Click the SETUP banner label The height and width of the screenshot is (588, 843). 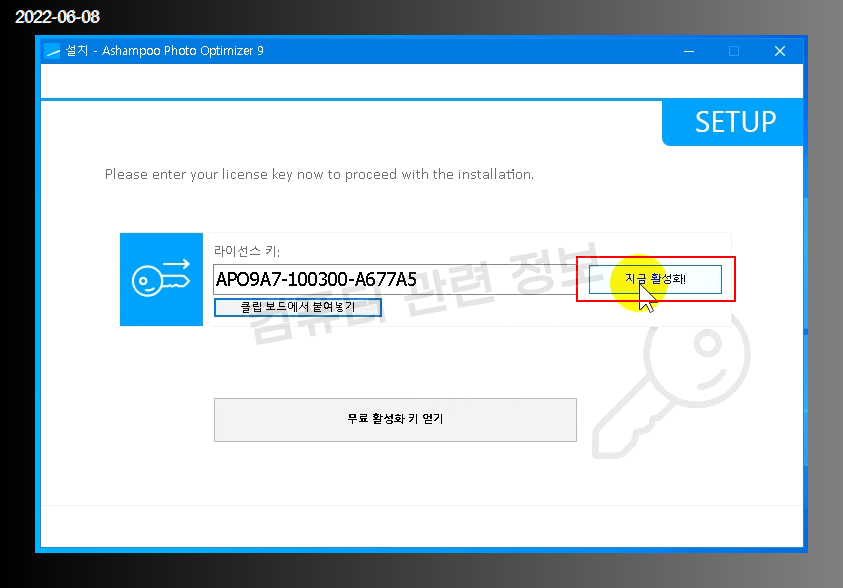735,122
